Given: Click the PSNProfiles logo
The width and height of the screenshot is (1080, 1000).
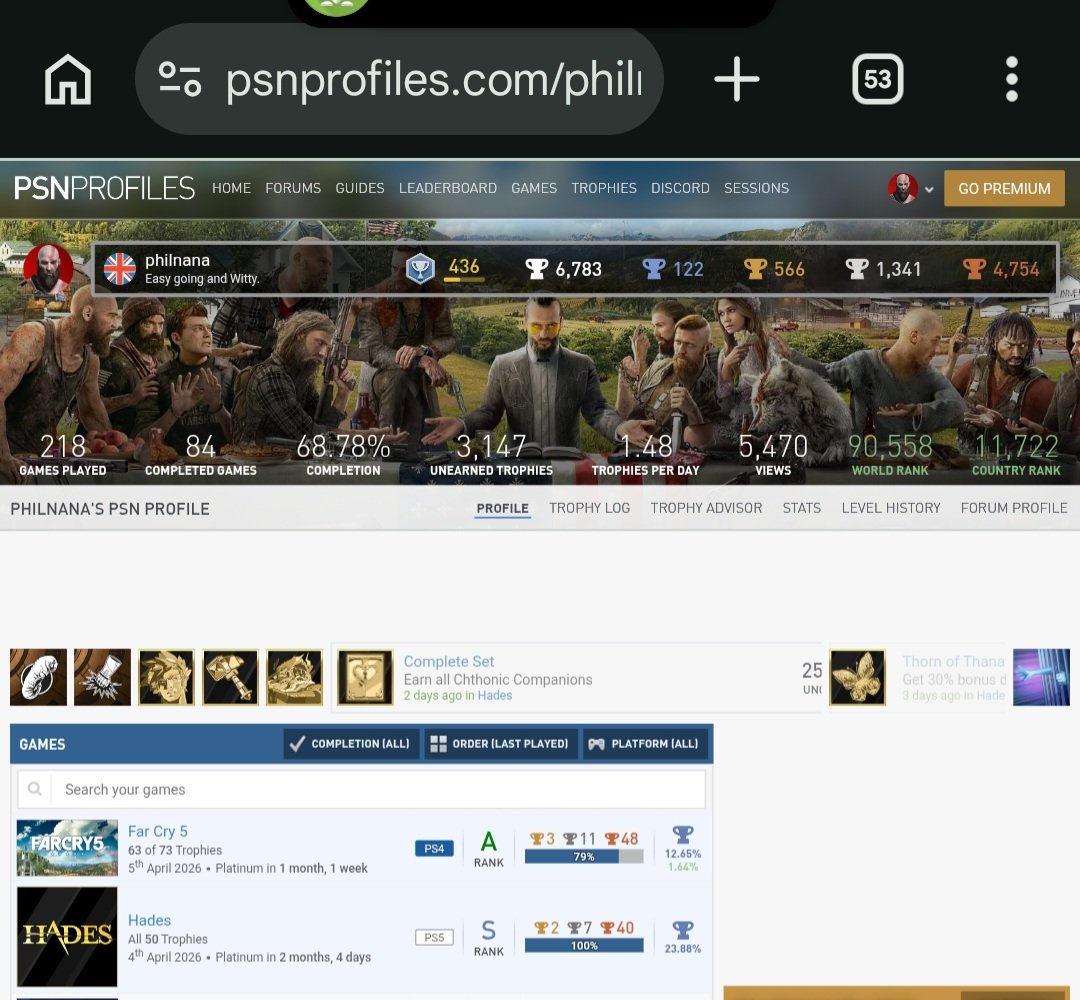Looking at the screenshot, I should [x=104, y=188].
